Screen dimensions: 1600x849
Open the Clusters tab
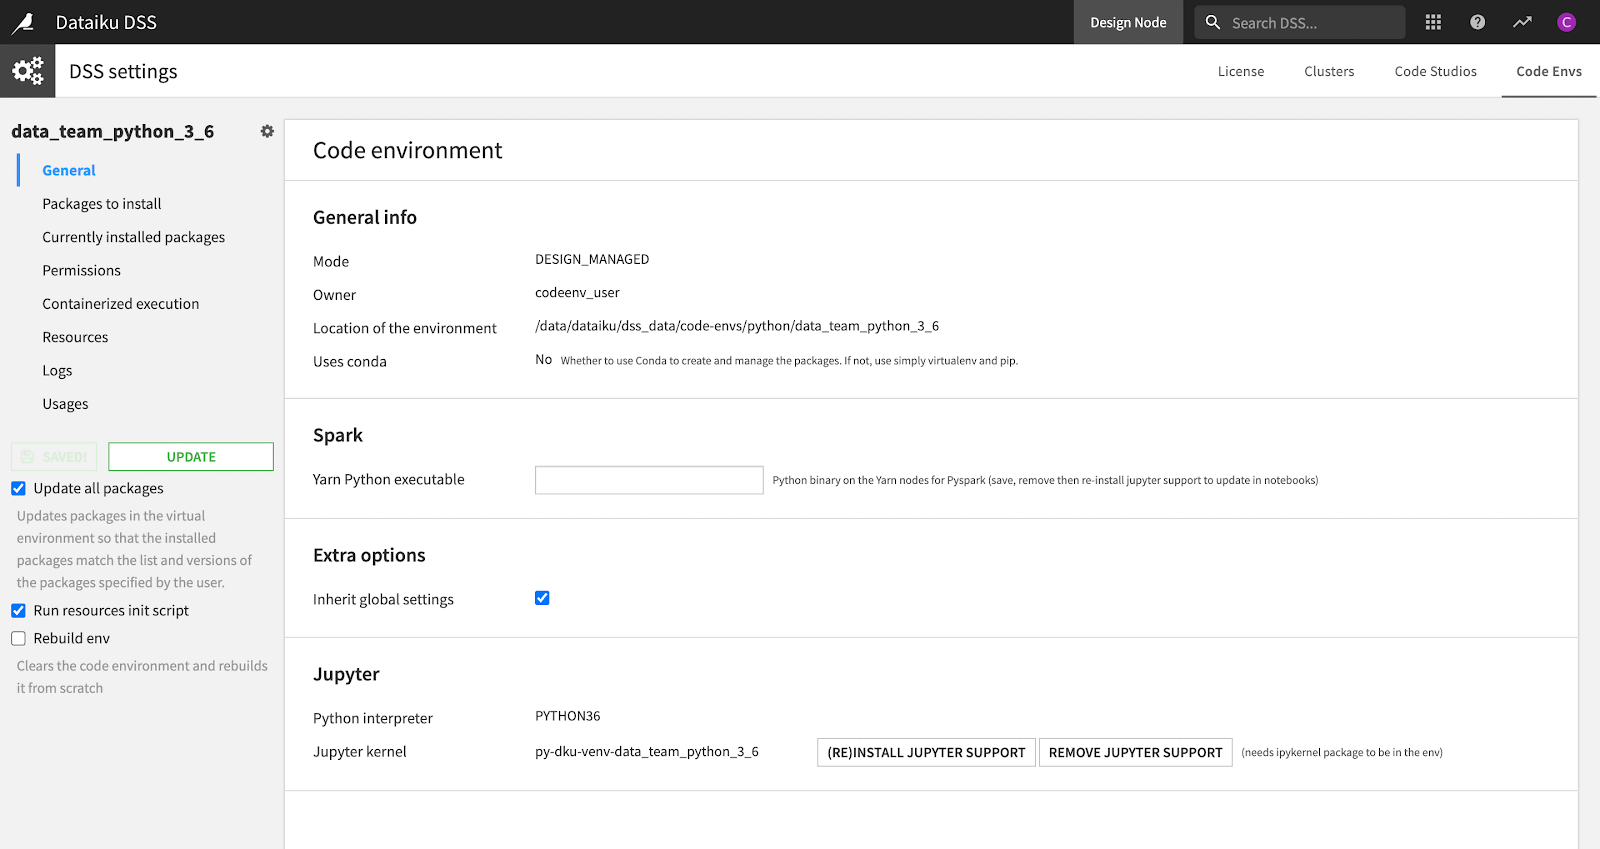[x=1329, y=71]
